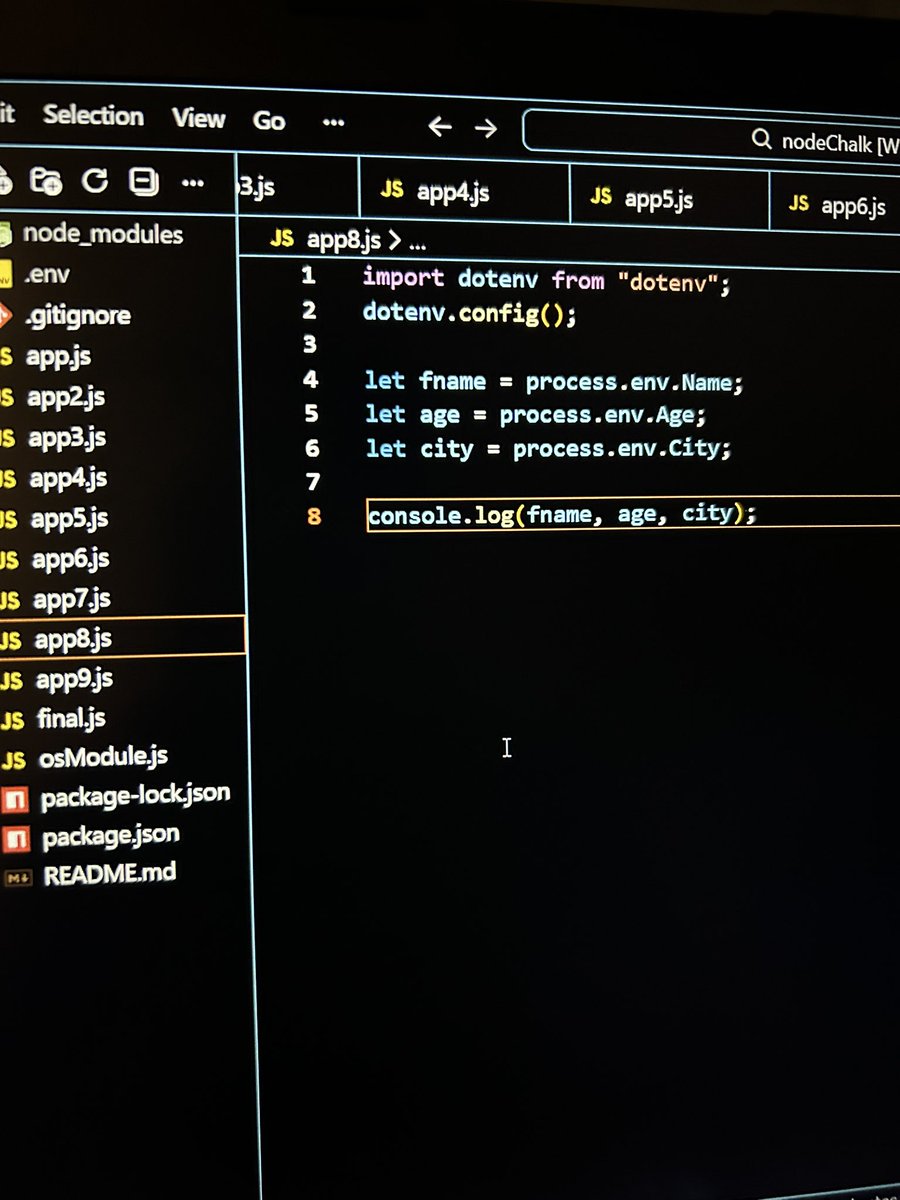Click the npm icon beside package.json

tap(16, 837)
